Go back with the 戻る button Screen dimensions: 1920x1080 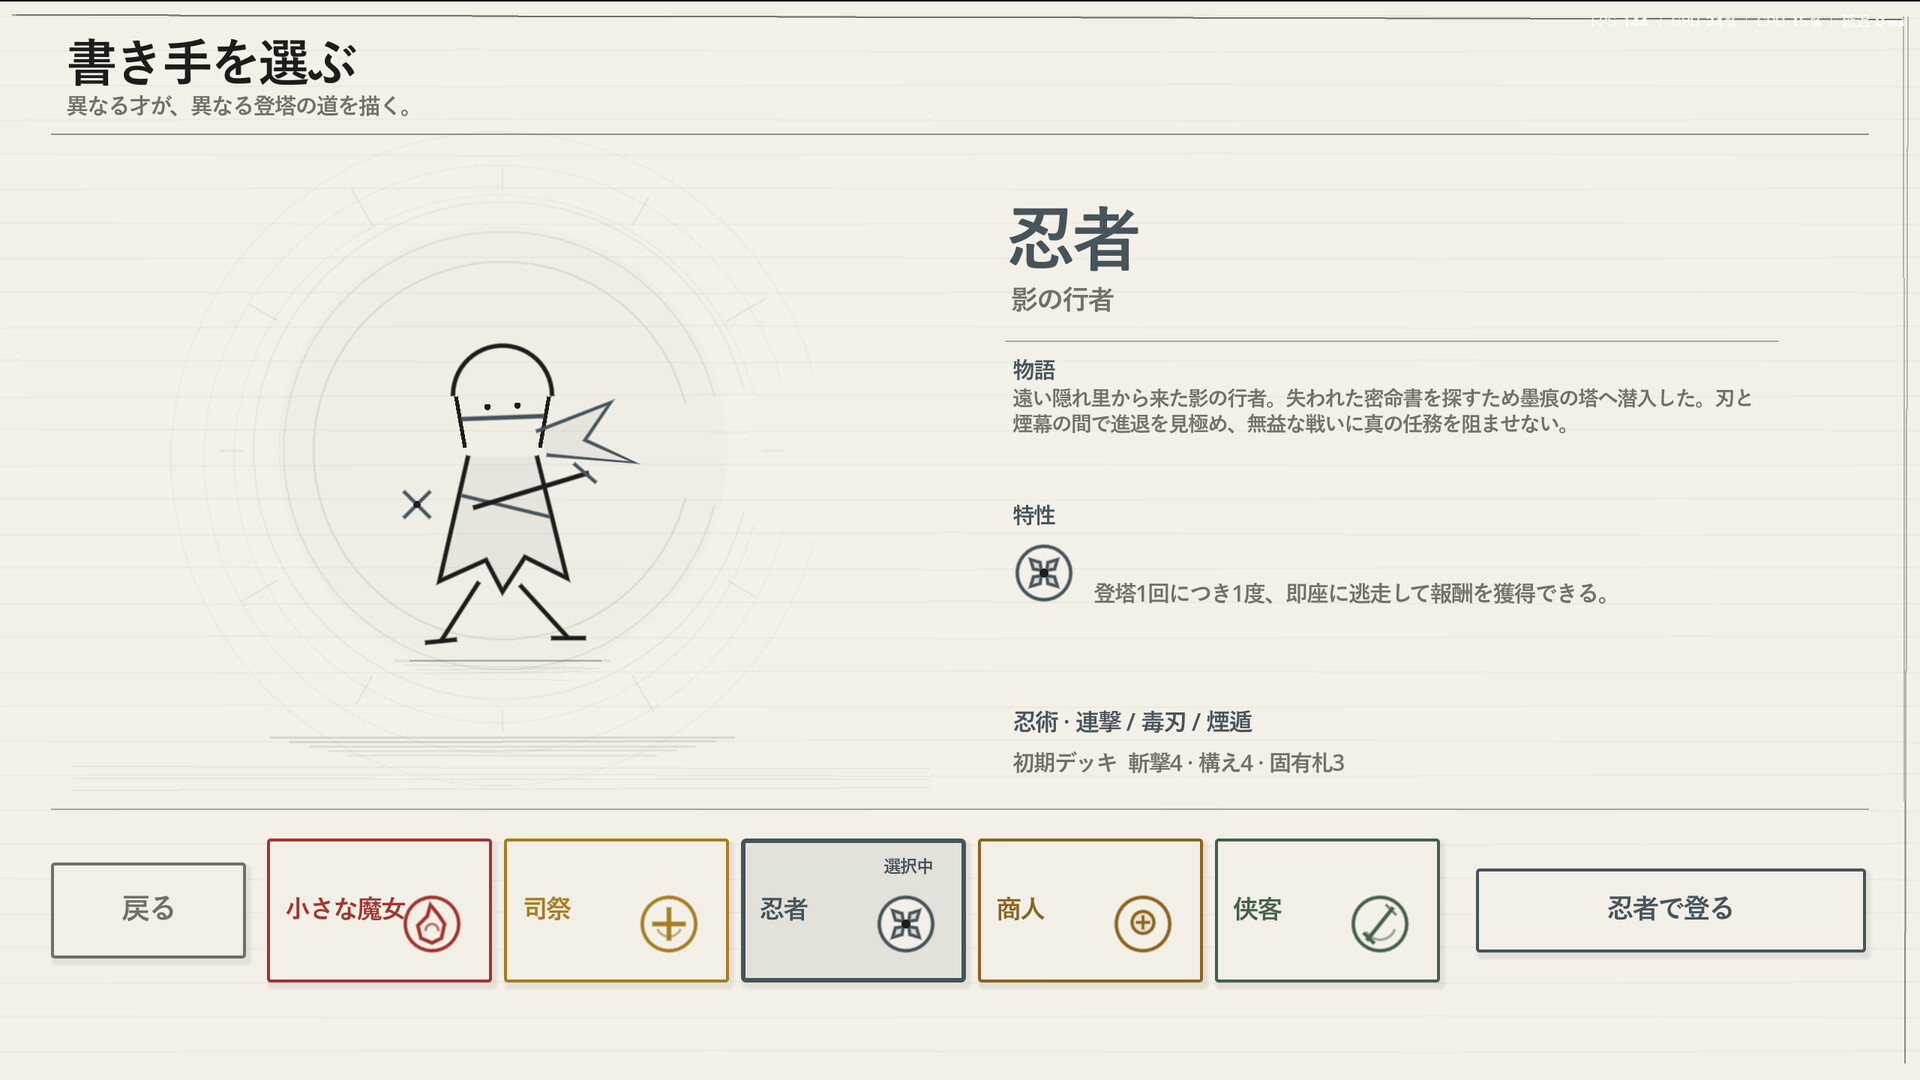[x=148, y=910]
